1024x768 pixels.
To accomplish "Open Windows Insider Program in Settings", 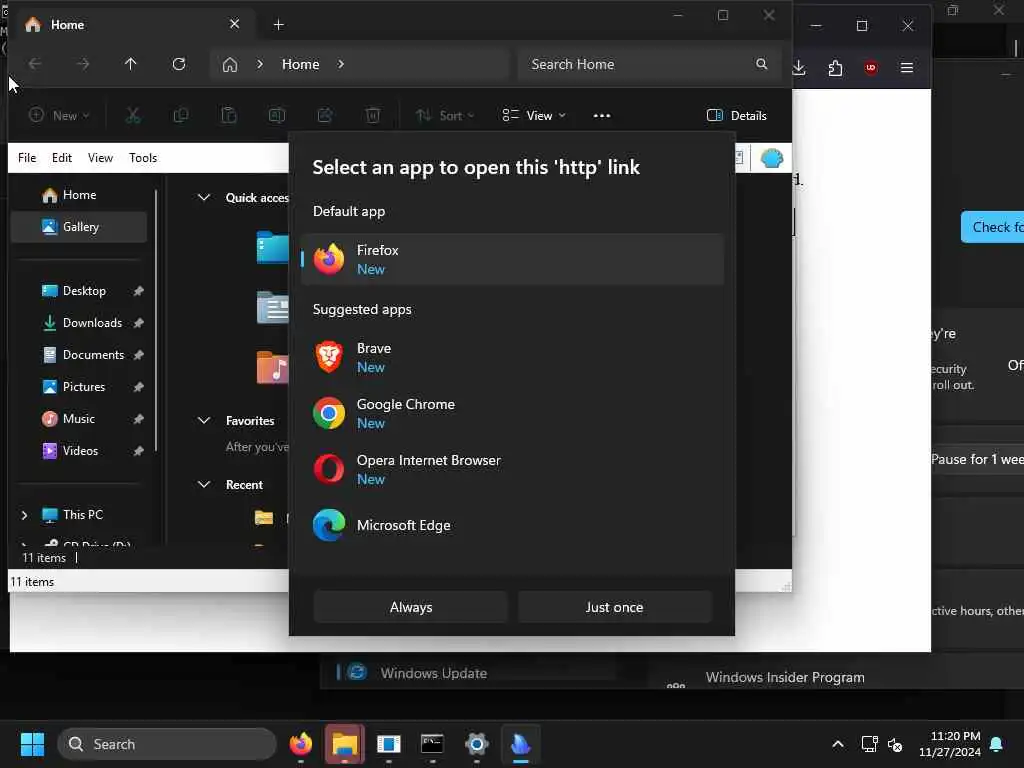I will tap(785, 677).
